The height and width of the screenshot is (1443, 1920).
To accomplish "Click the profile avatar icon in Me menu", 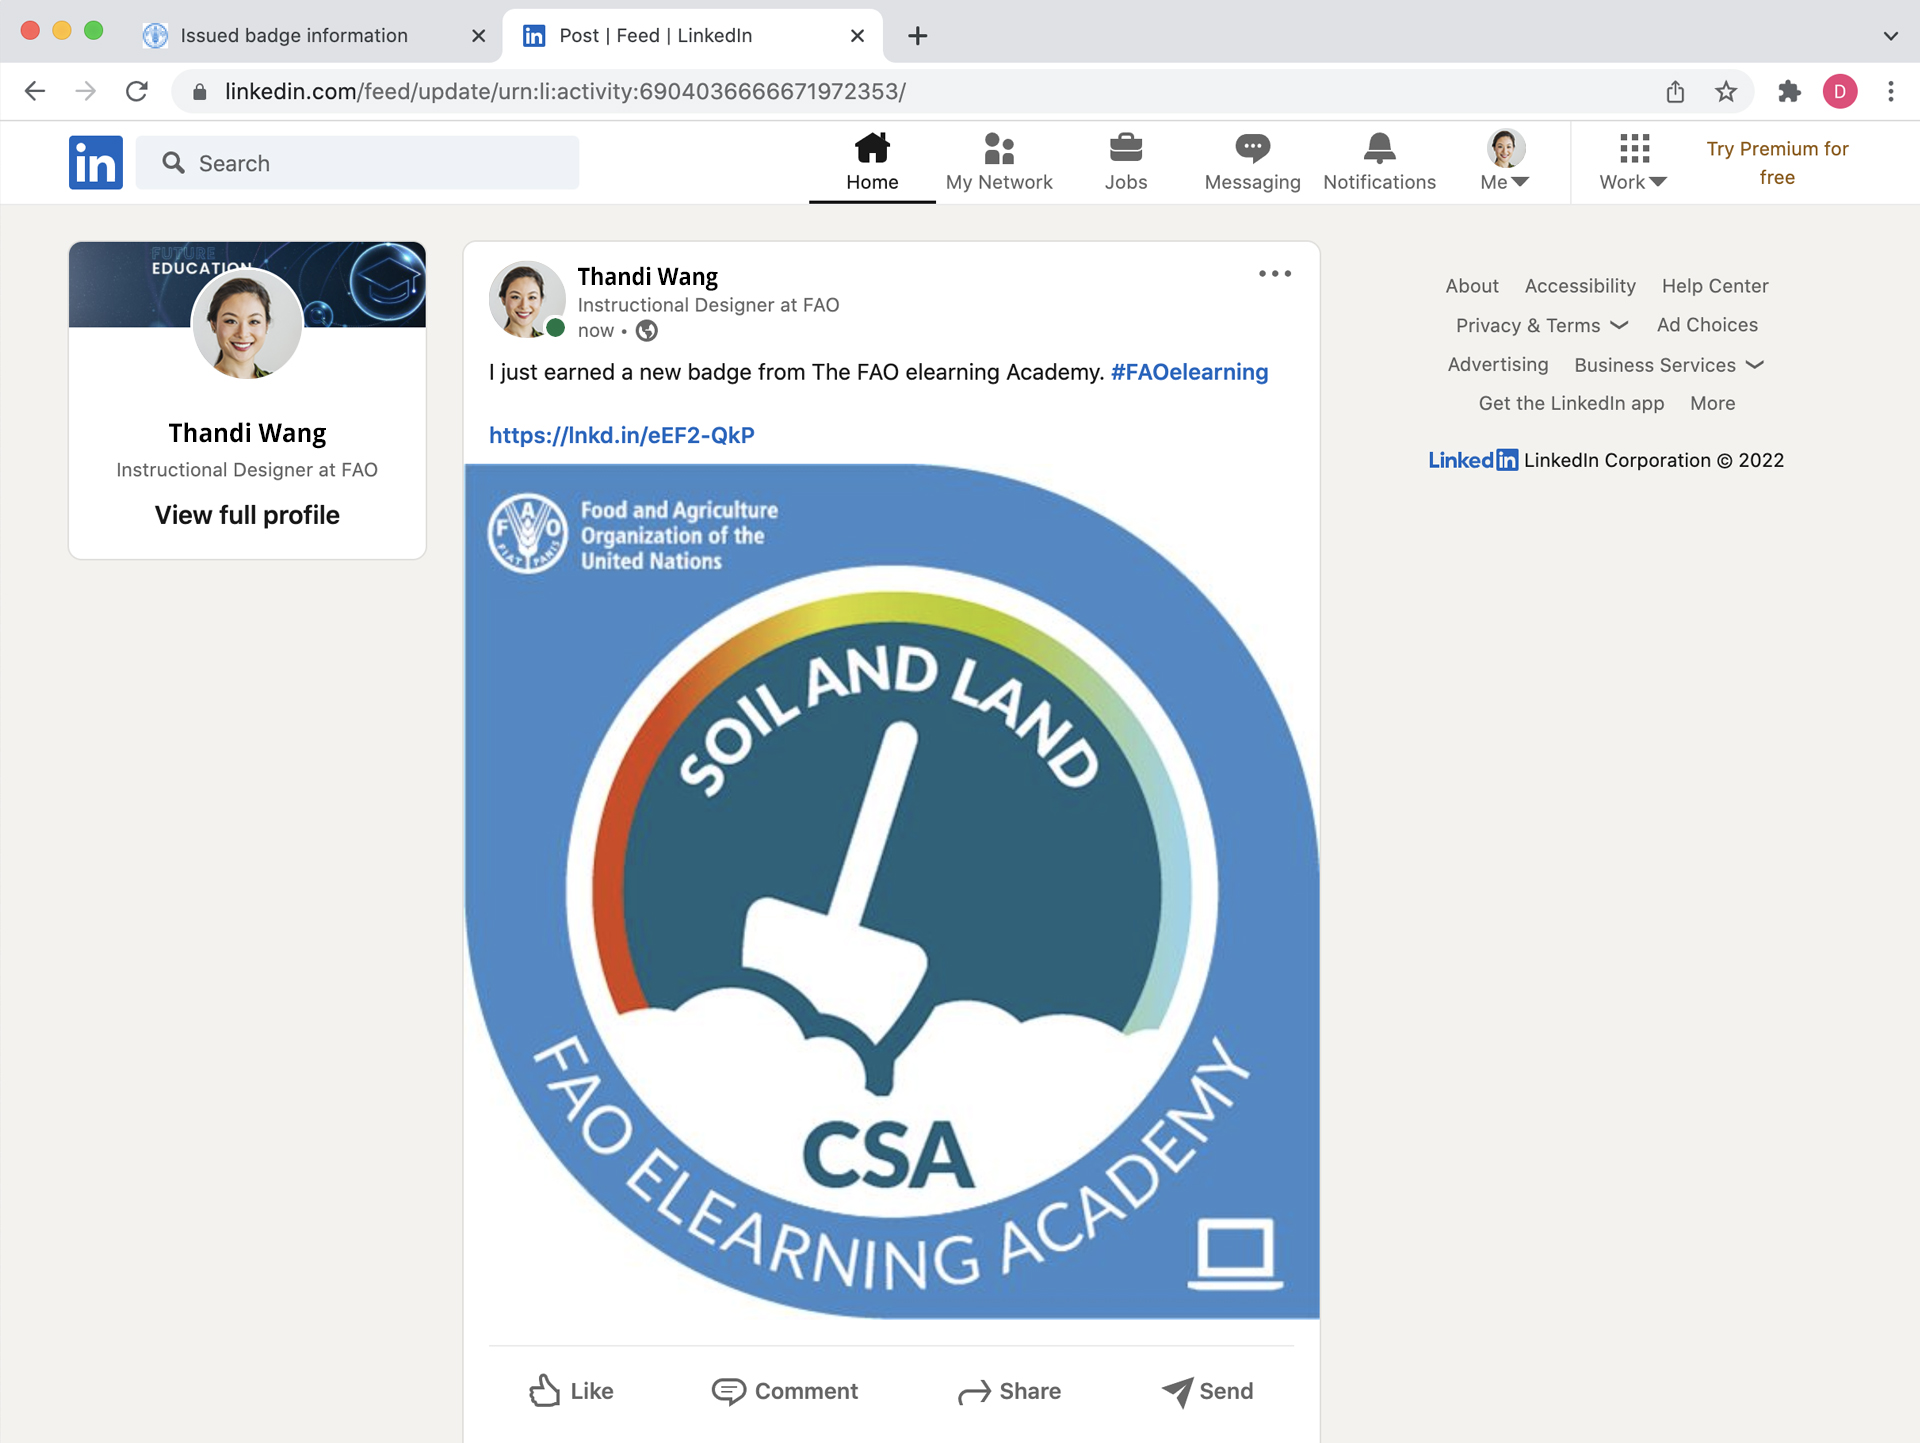I will point(1500,146).
